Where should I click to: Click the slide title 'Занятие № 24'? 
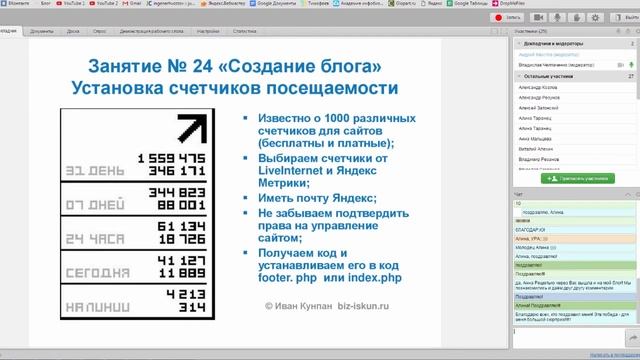pyautogui.click(x=235, y=66)
